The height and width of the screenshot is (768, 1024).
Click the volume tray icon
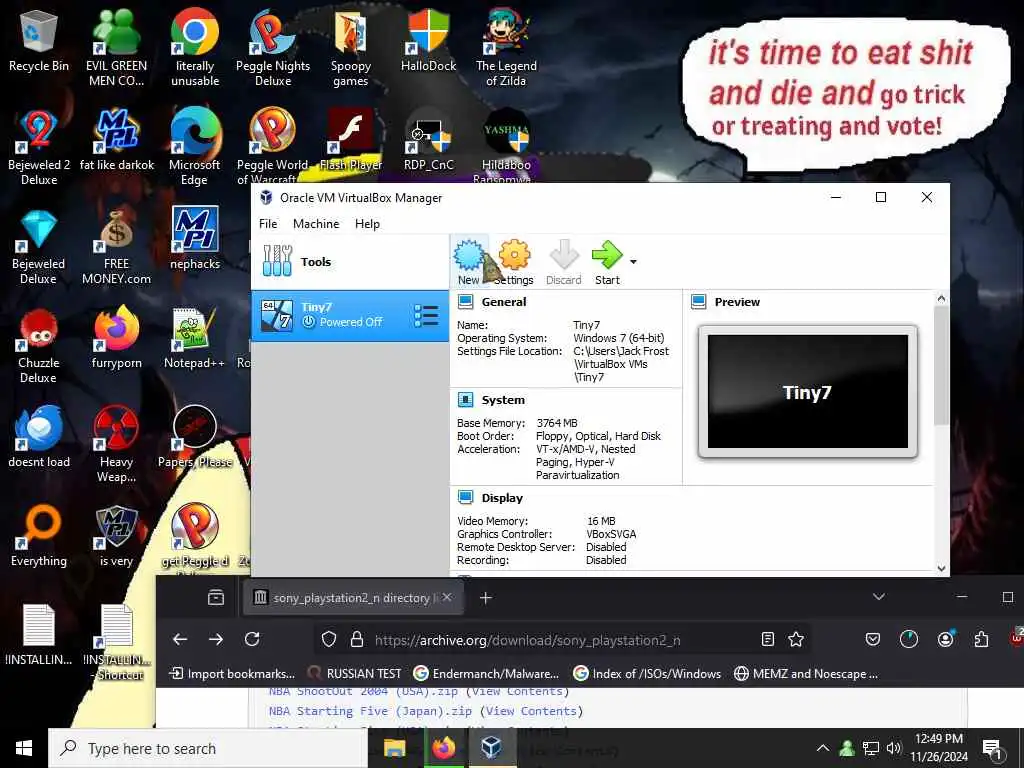(x=894, y=748)
